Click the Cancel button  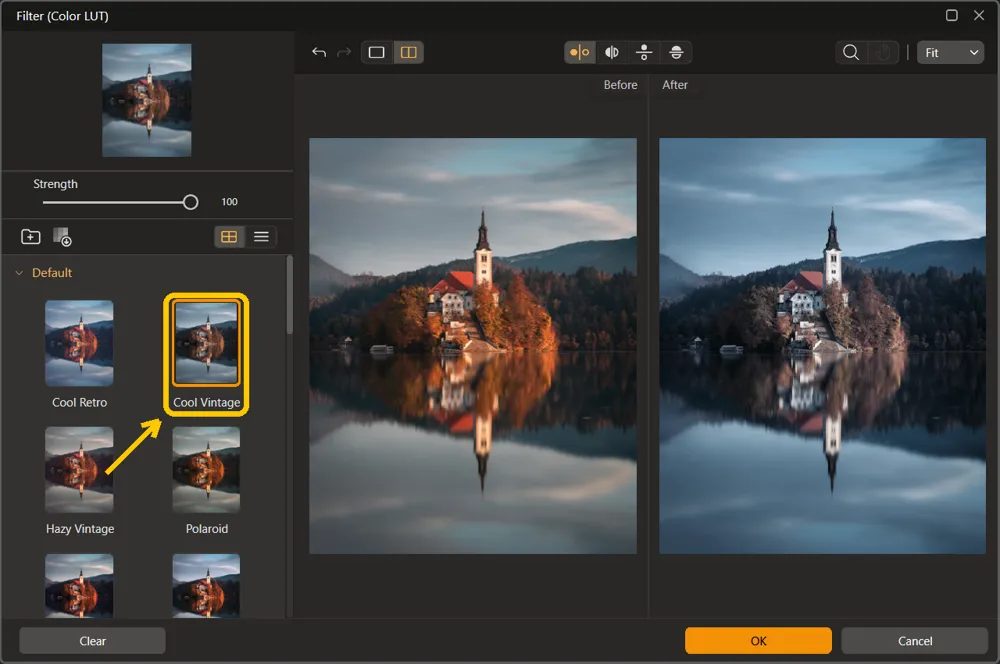pos(915,641)
